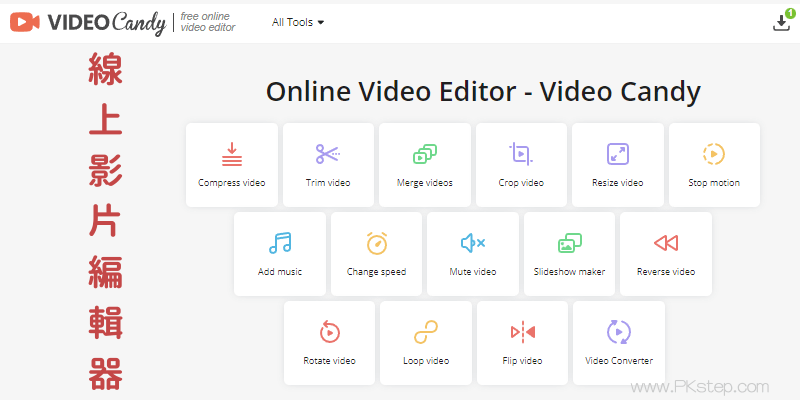The image size is (800, 400).
Task: Select the Flip video mirror icon
Action: (x=522, y=332)
